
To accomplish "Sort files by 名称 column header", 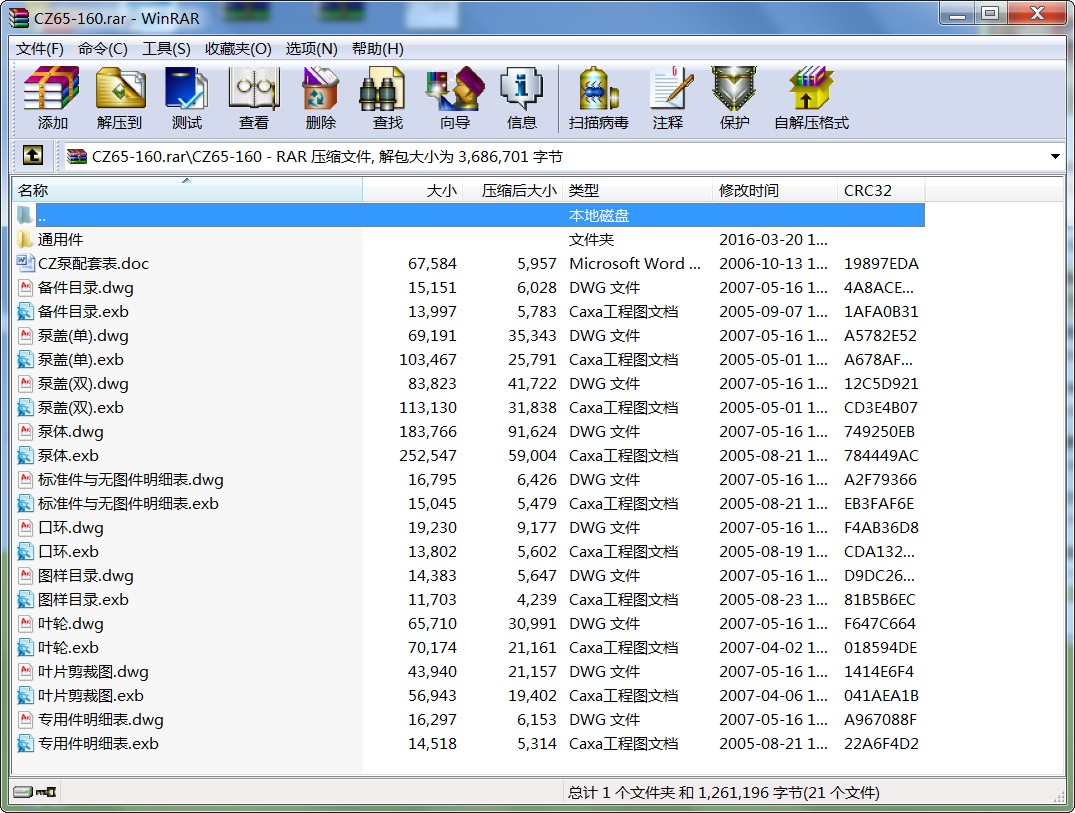I will 186,190.
